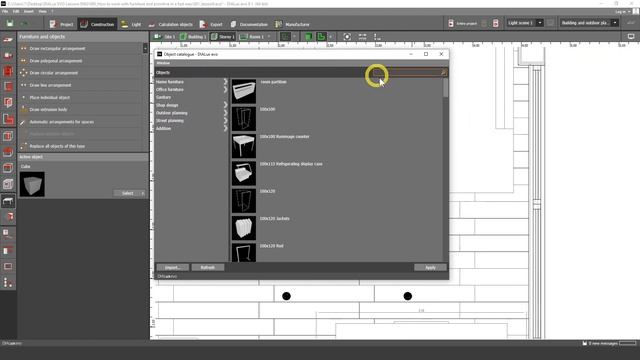Select the 100x100 Rummage counter thumbnail

244,146
